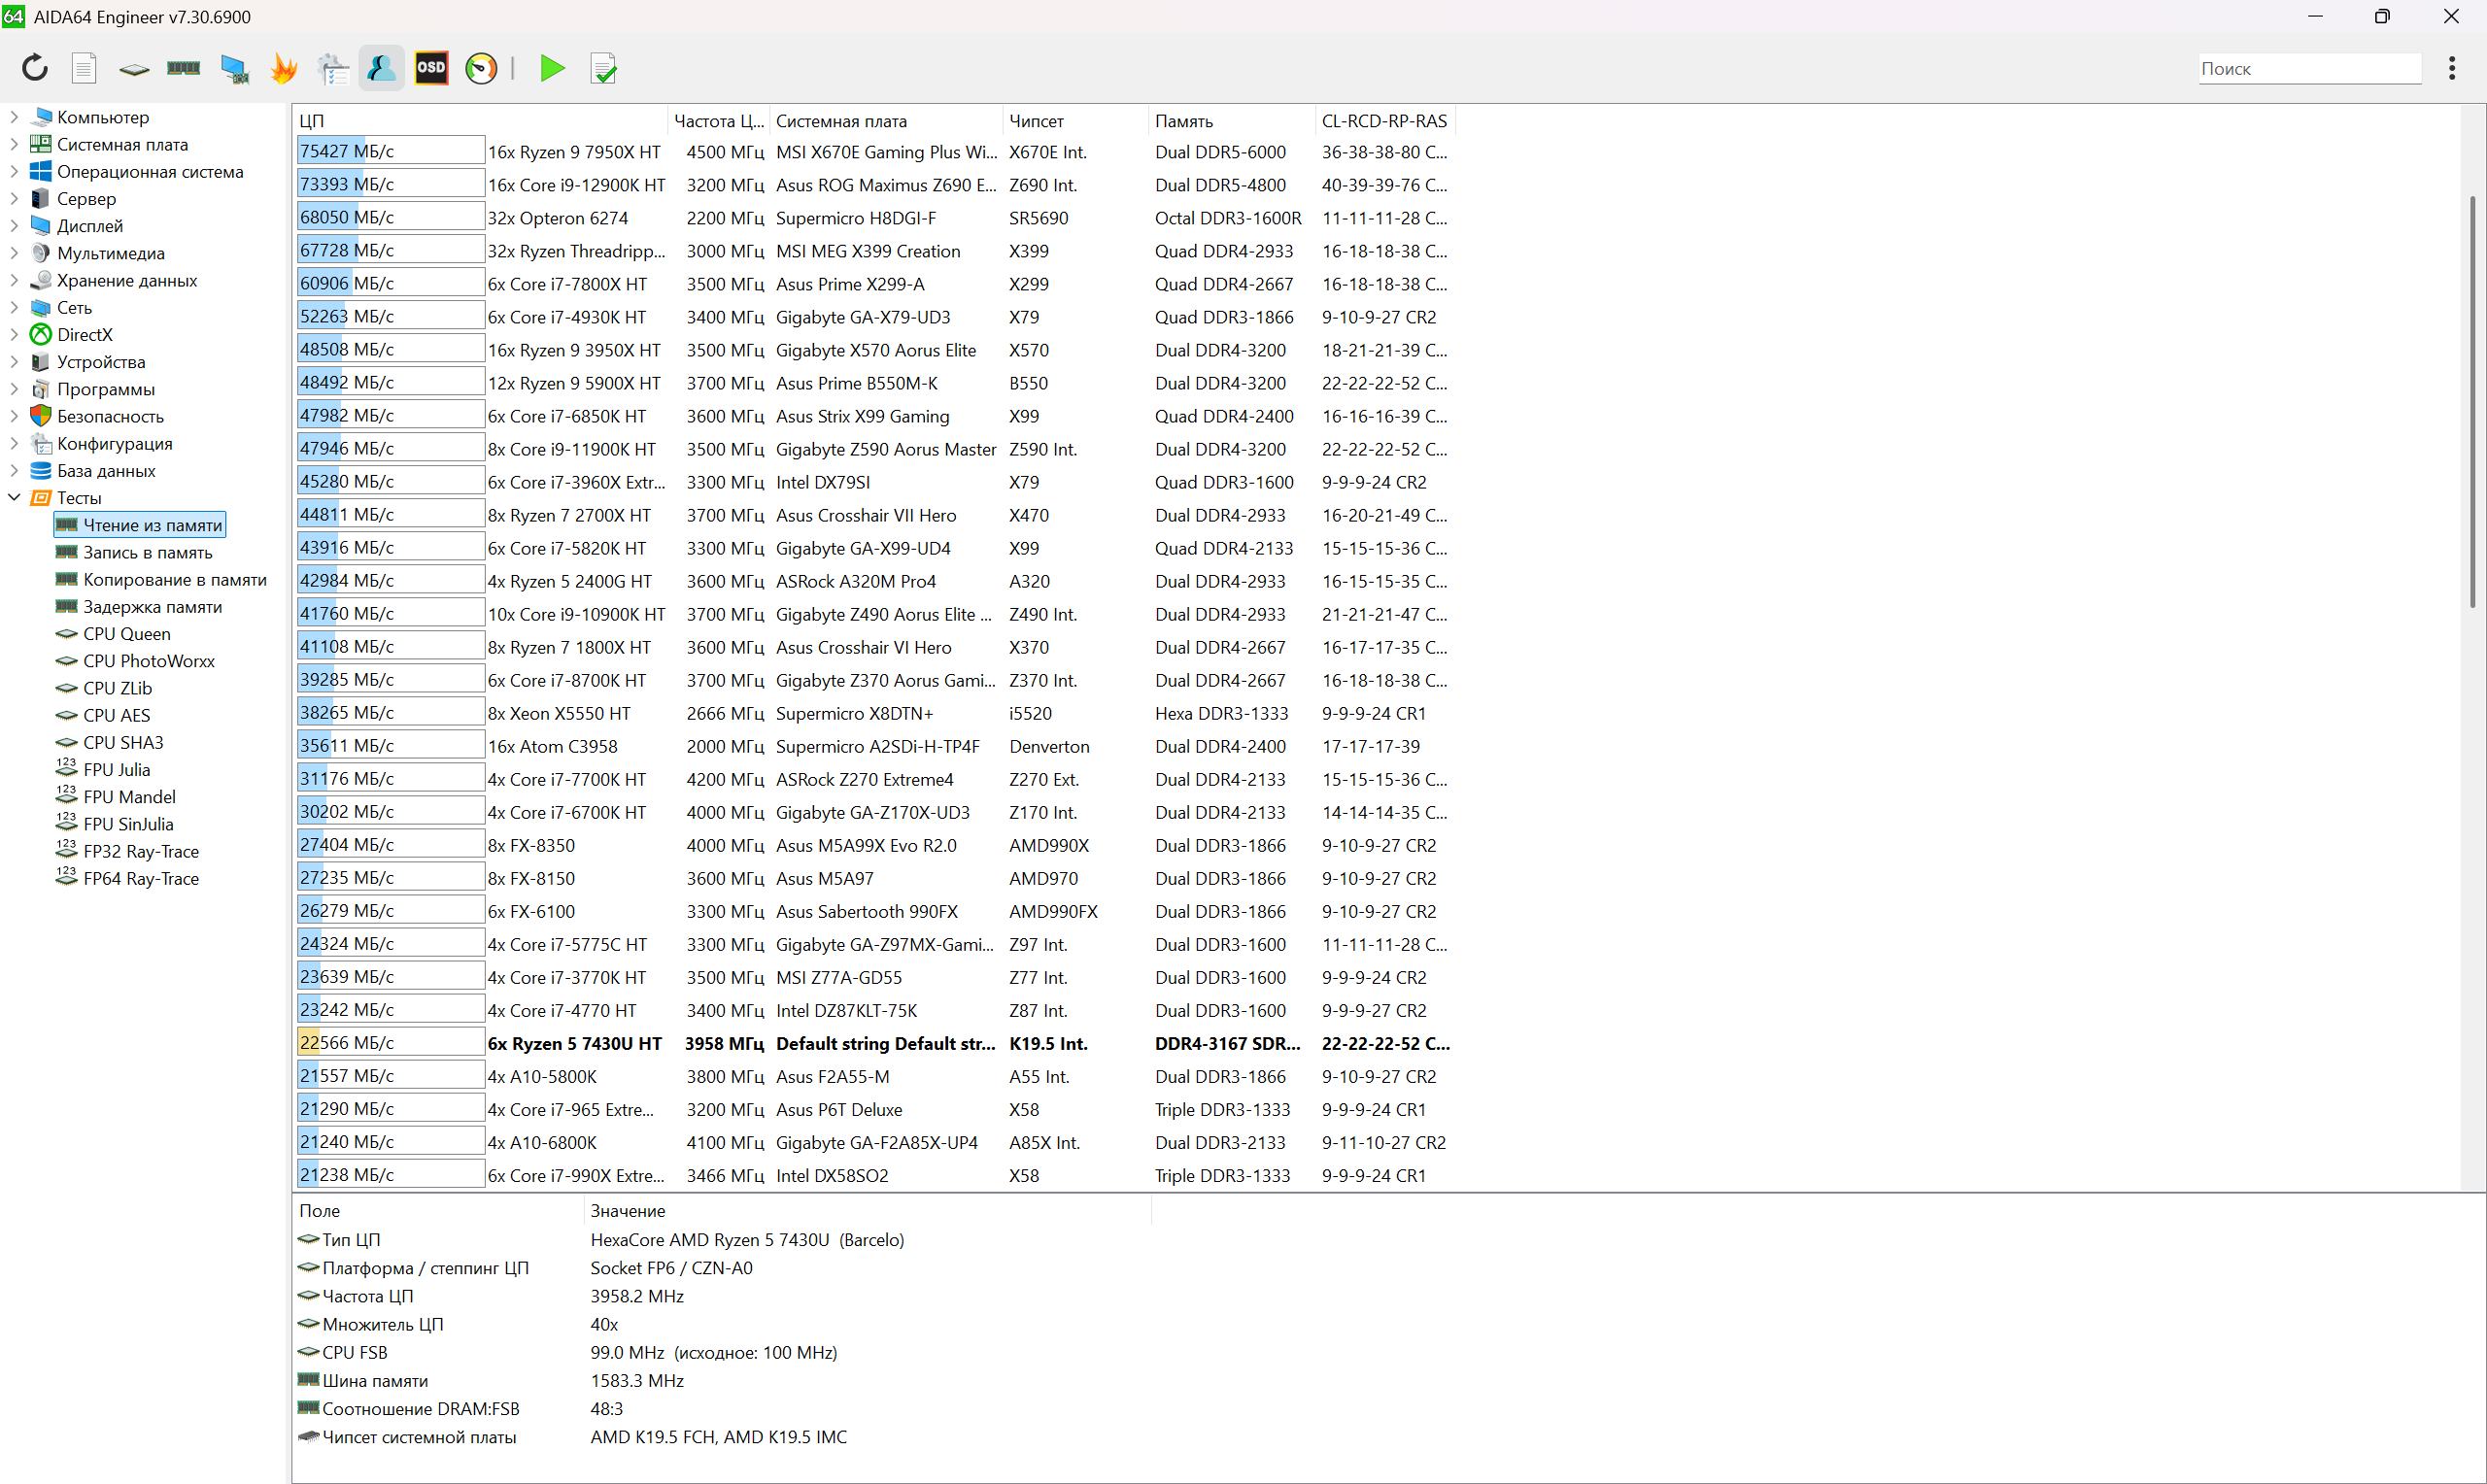Select the Устройства devices icon
This screenshot has width=2487, height=1484.
click(41, 361)
